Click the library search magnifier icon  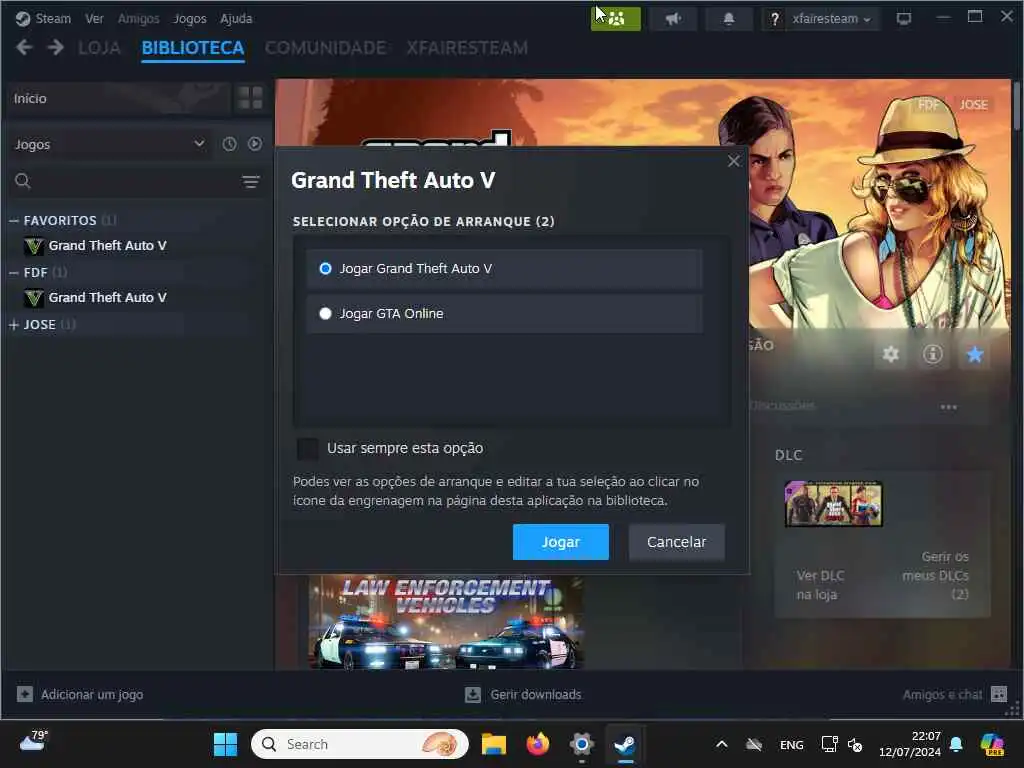[23, 181]
